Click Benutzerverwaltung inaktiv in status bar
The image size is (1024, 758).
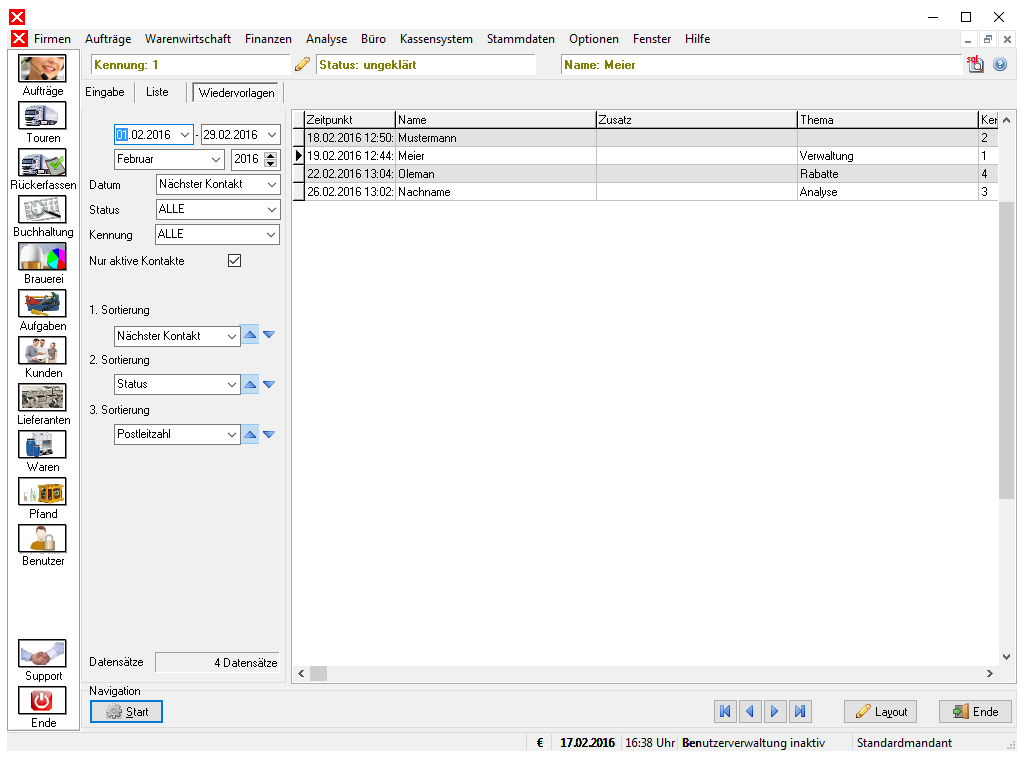click(754, 742)
